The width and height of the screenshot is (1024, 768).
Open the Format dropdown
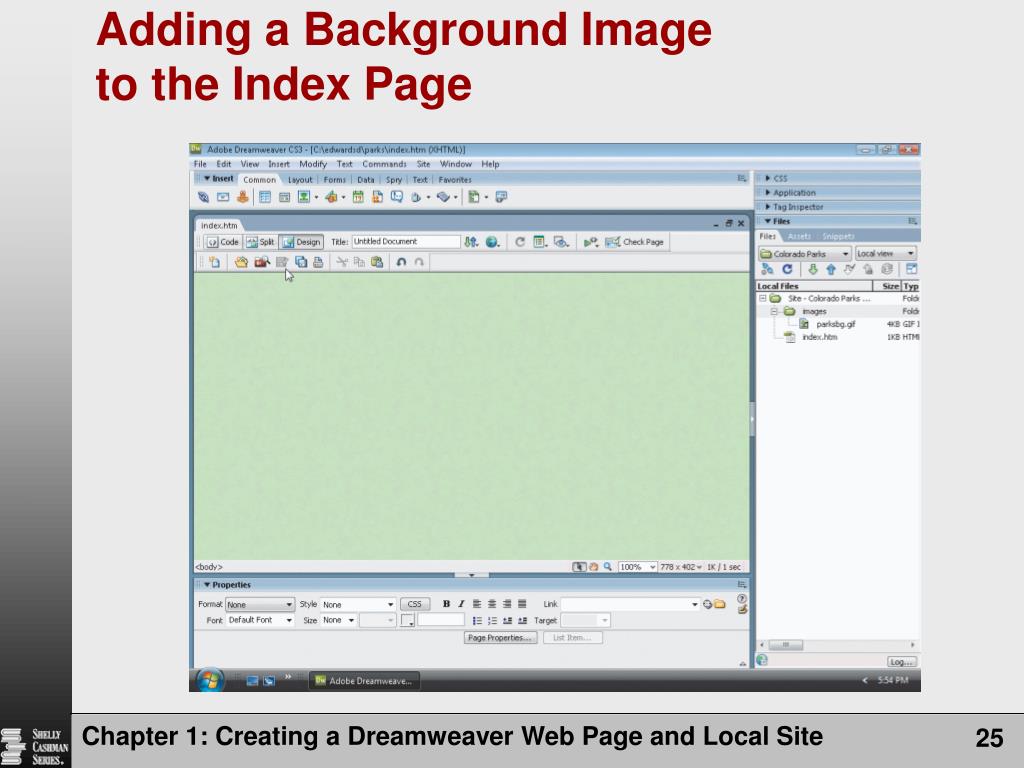tap(260, 605)
